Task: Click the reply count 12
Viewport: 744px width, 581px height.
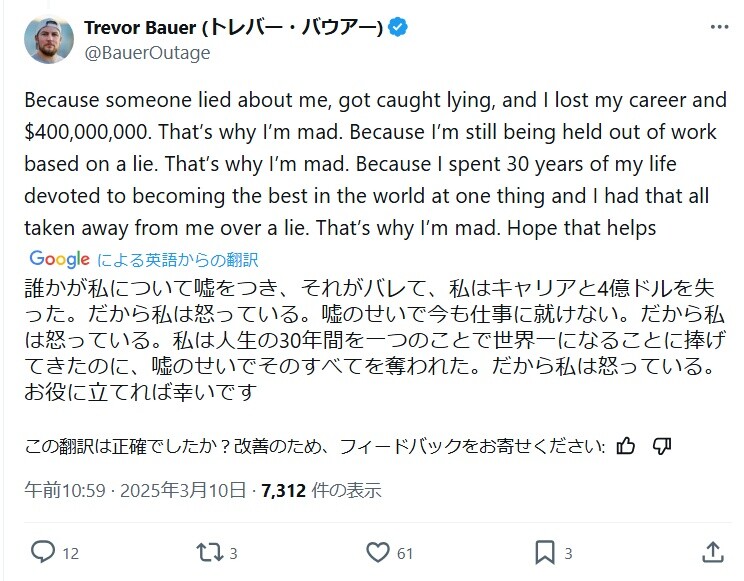Action: (x=70, y=552)
